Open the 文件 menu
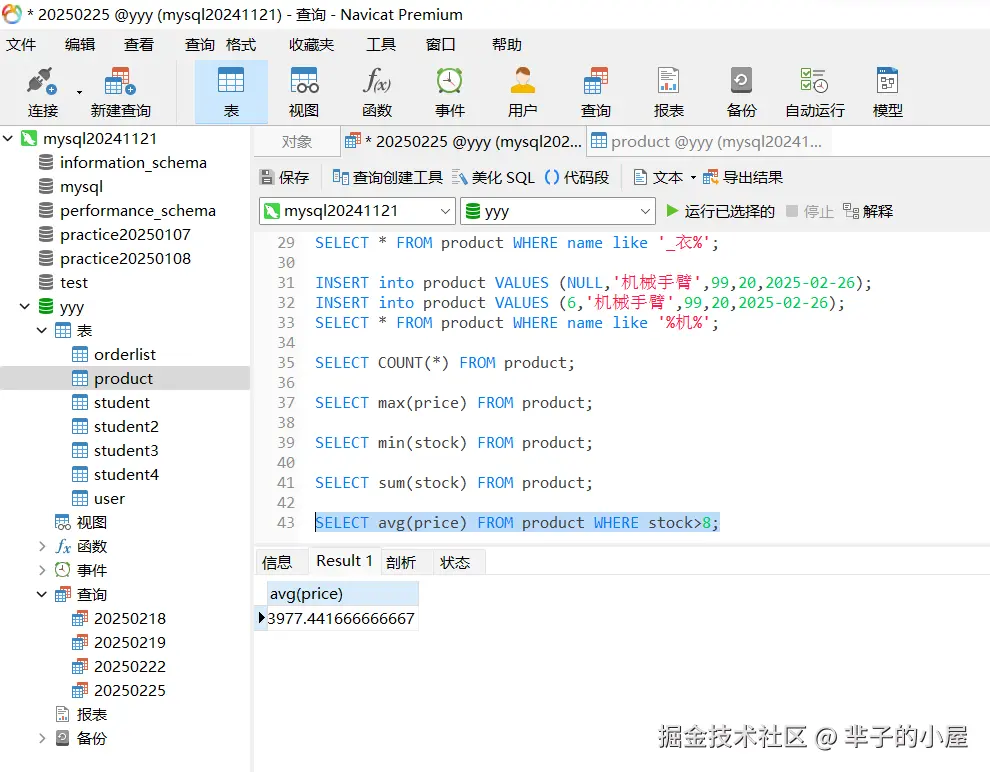Viewport: 990px width, 772px height. tap(21, 45)
